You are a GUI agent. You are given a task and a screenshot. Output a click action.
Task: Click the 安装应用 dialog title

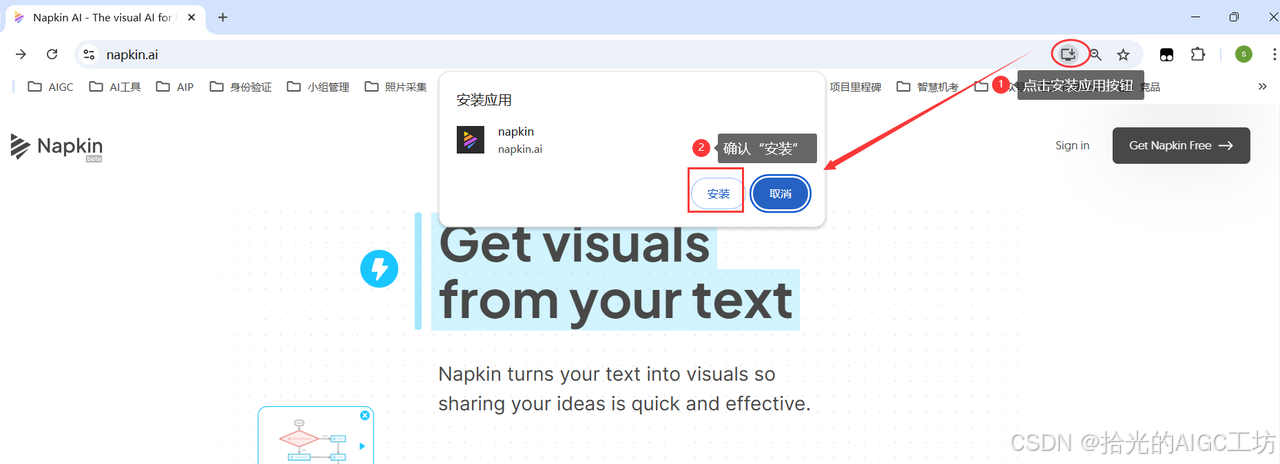(x=484, y=100)
